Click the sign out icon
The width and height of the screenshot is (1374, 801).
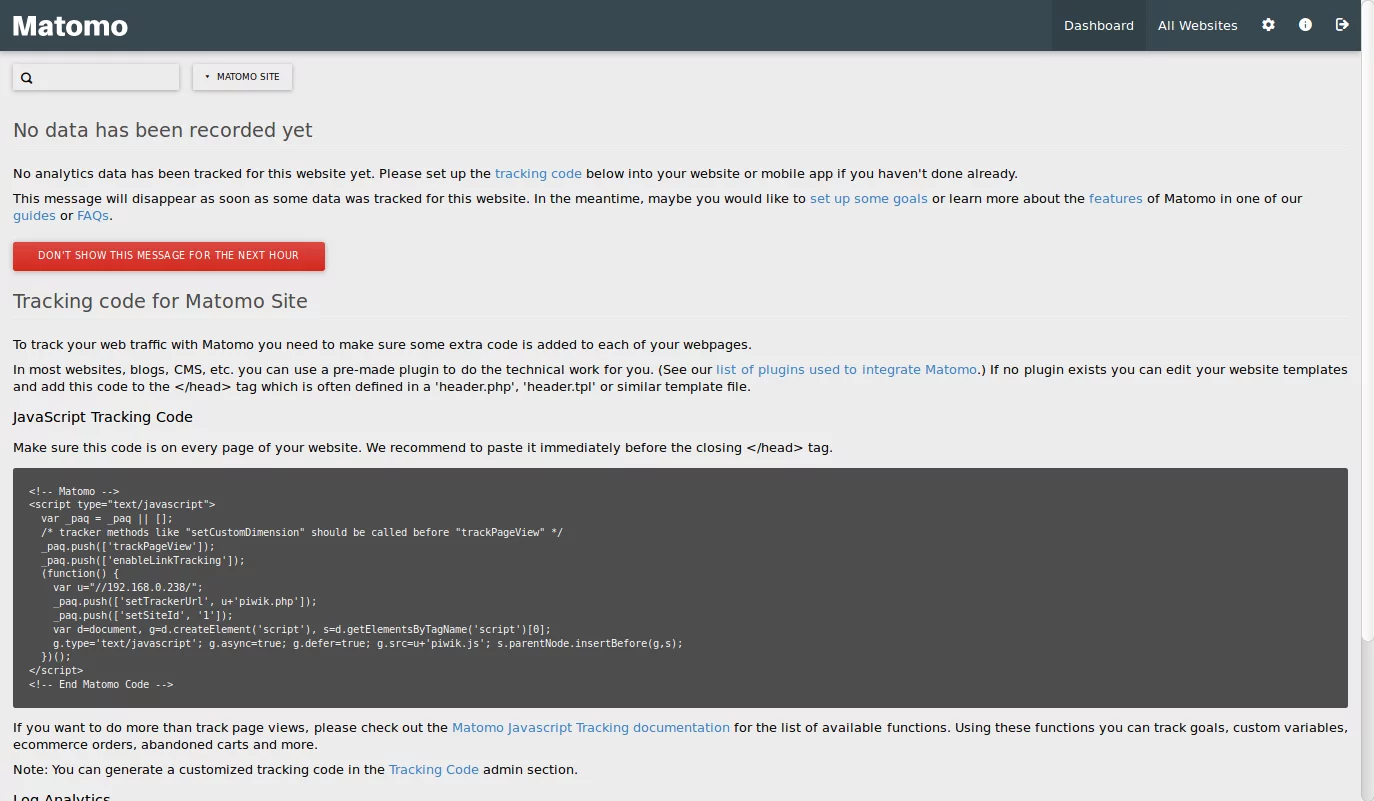pyautogui.click(x=1342, y=25)
